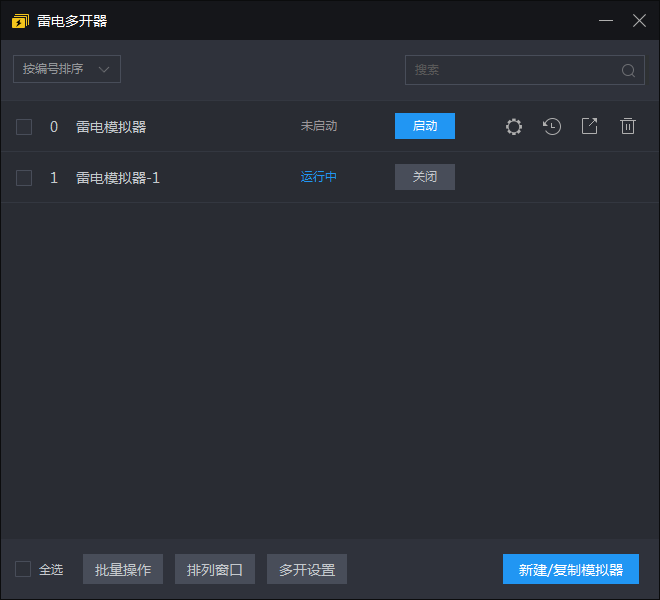Viewport: 660px width, 600px height.
Task: Open the 排列窗口 arrange options
Action: (215, 570)
